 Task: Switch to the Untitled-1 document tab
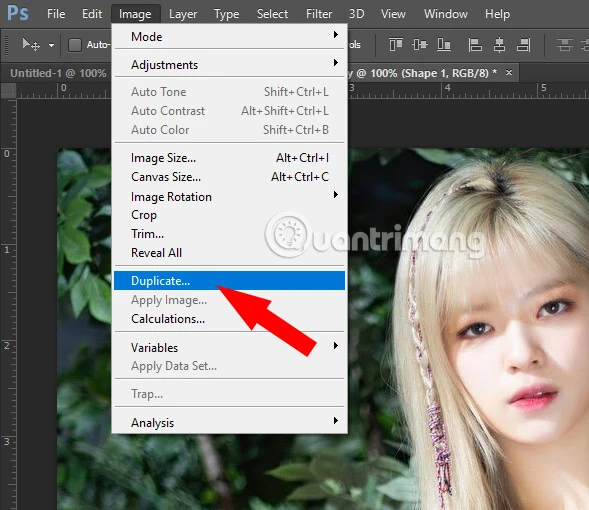click(58, 73)
